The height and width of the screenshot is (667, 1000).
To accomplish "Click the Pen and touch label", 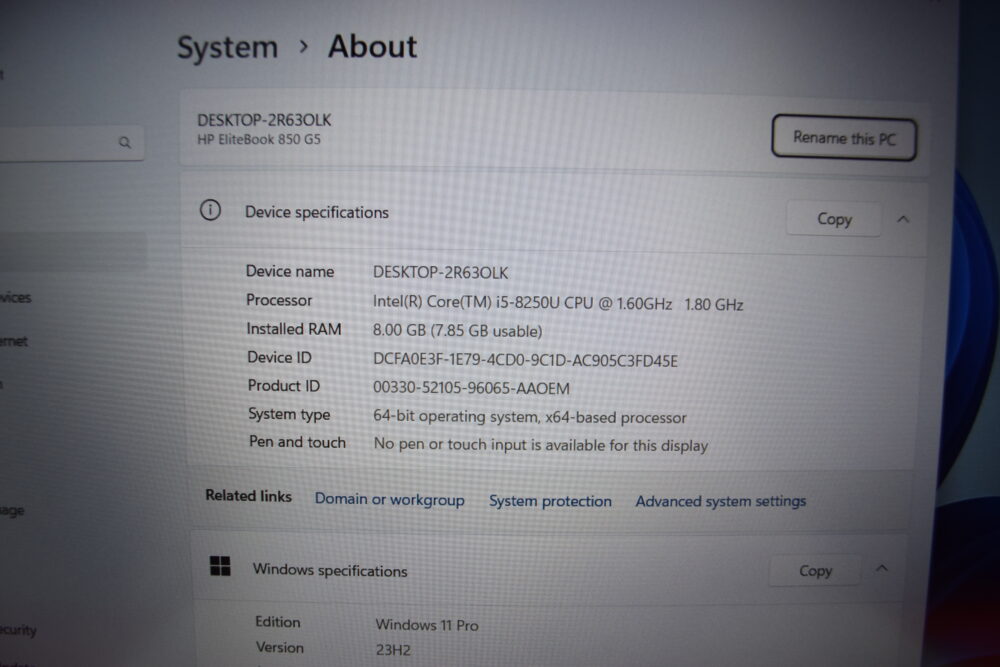I will pos(297,442).
